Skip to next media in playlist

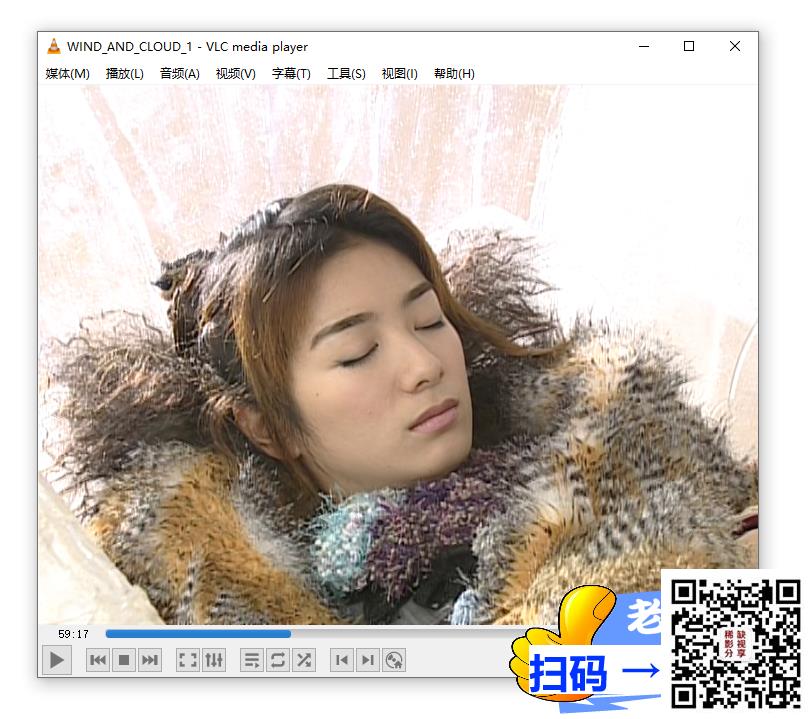(149, 660)
